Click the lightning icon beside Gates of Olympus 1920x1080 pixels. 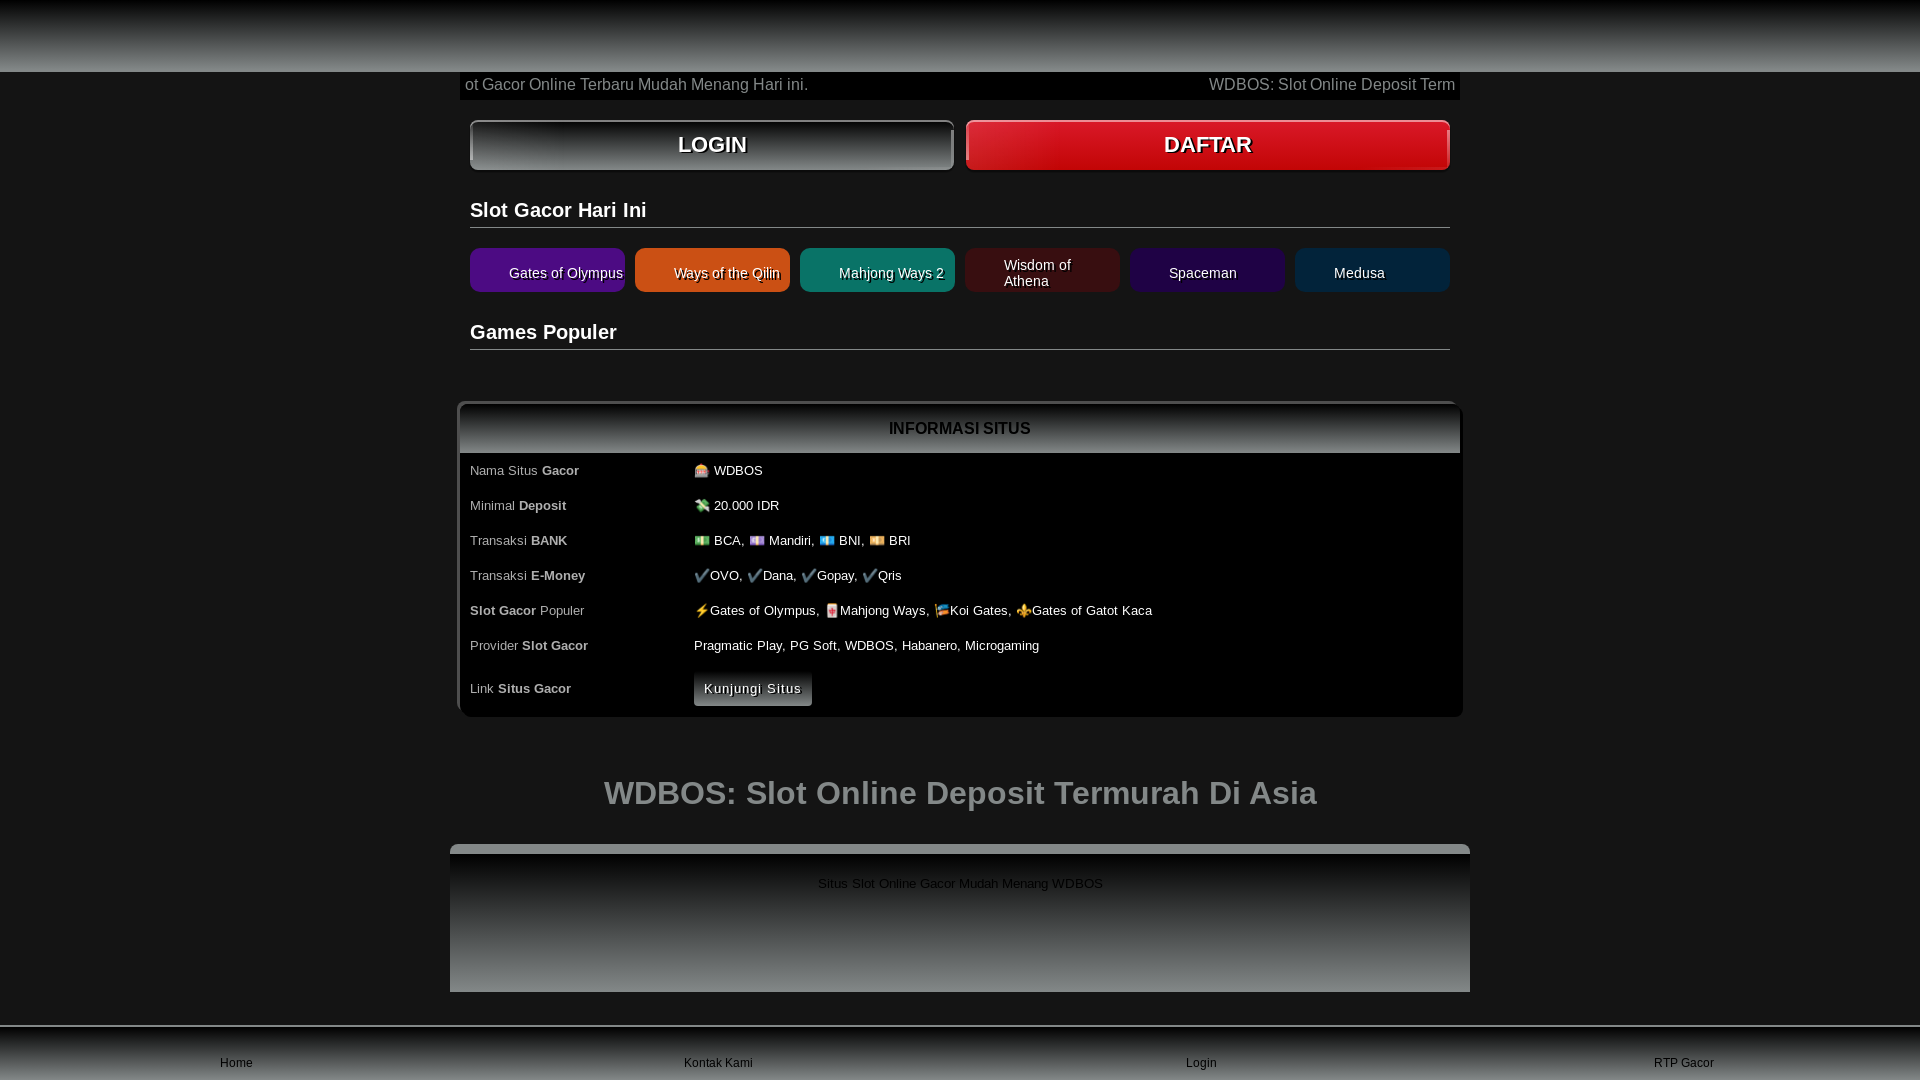(x=702, y=611)
